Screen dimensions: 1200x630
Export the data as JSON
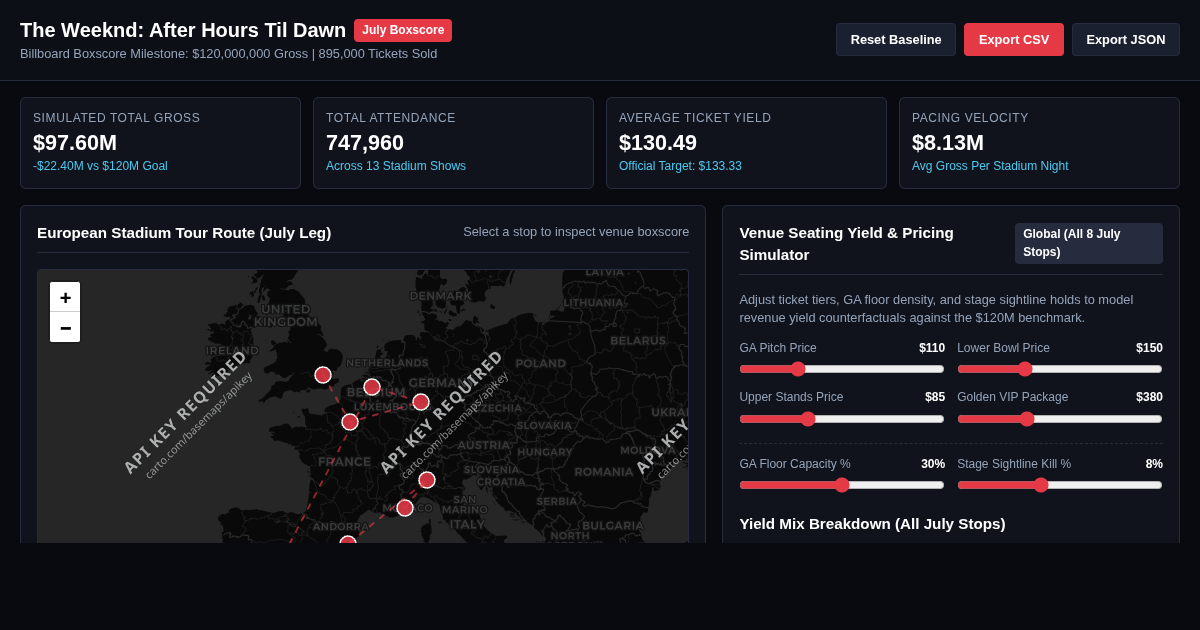click(x=1126, y=39)
